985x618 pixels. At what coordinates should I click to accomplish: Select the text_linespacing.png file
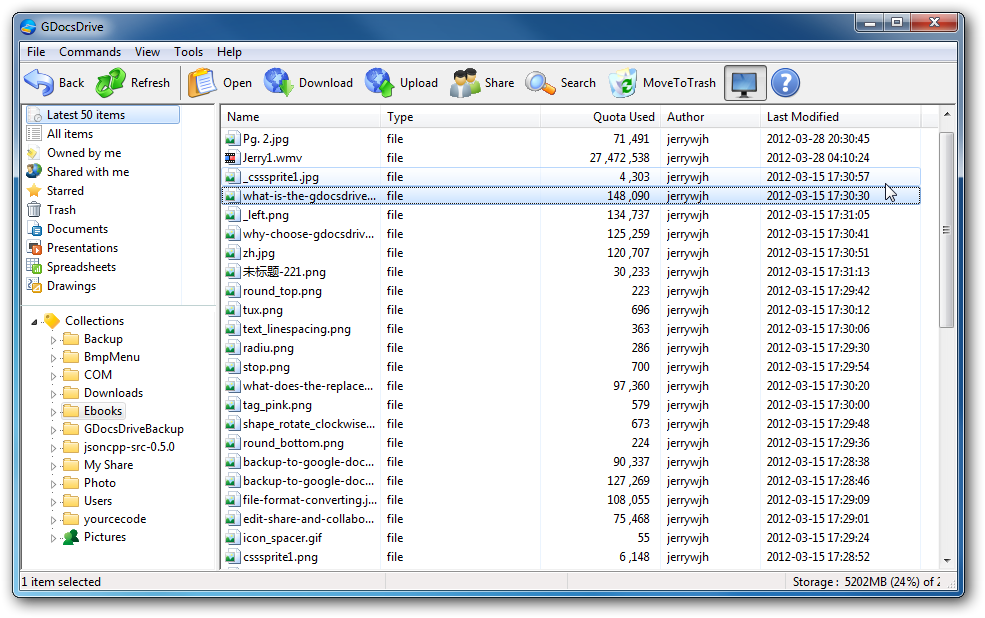pos(571,329)
